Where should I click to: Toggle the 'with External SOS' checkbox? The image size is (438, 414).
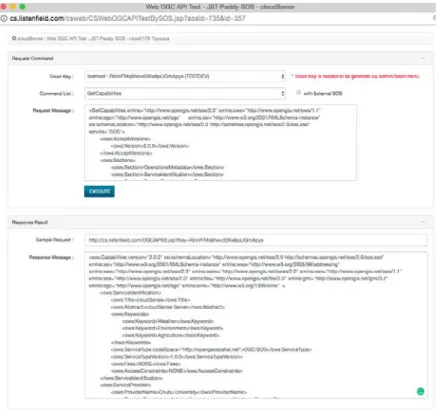(299, 93)
